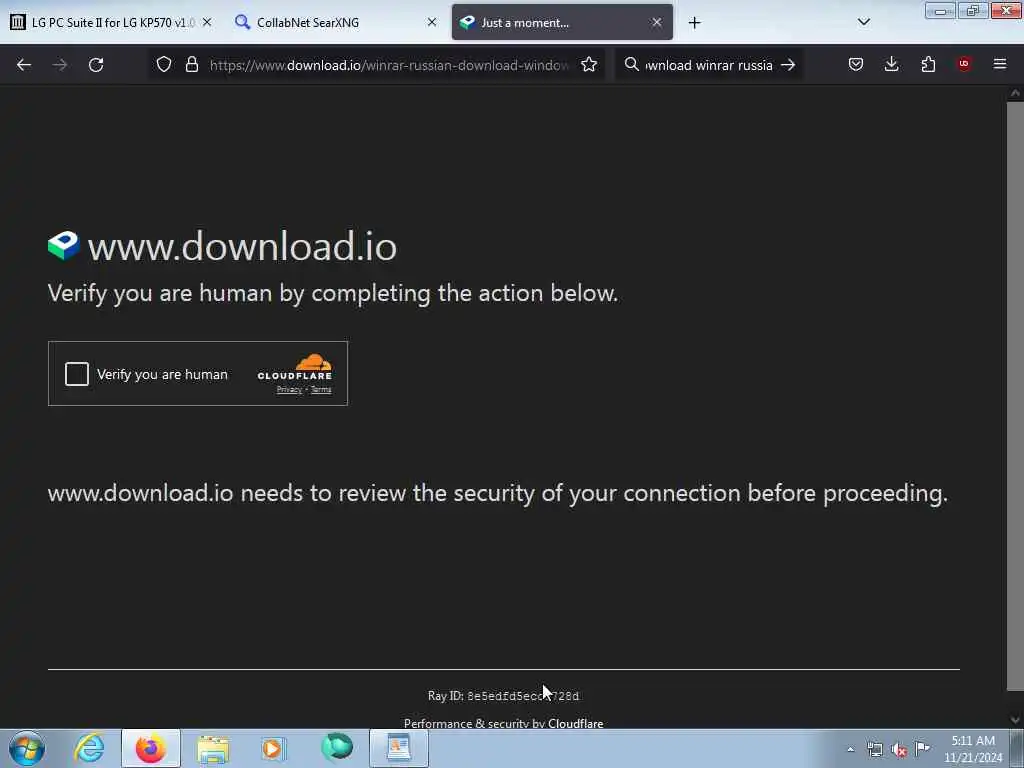Close the CollabNet SearXNG tab

pos(432,22)
